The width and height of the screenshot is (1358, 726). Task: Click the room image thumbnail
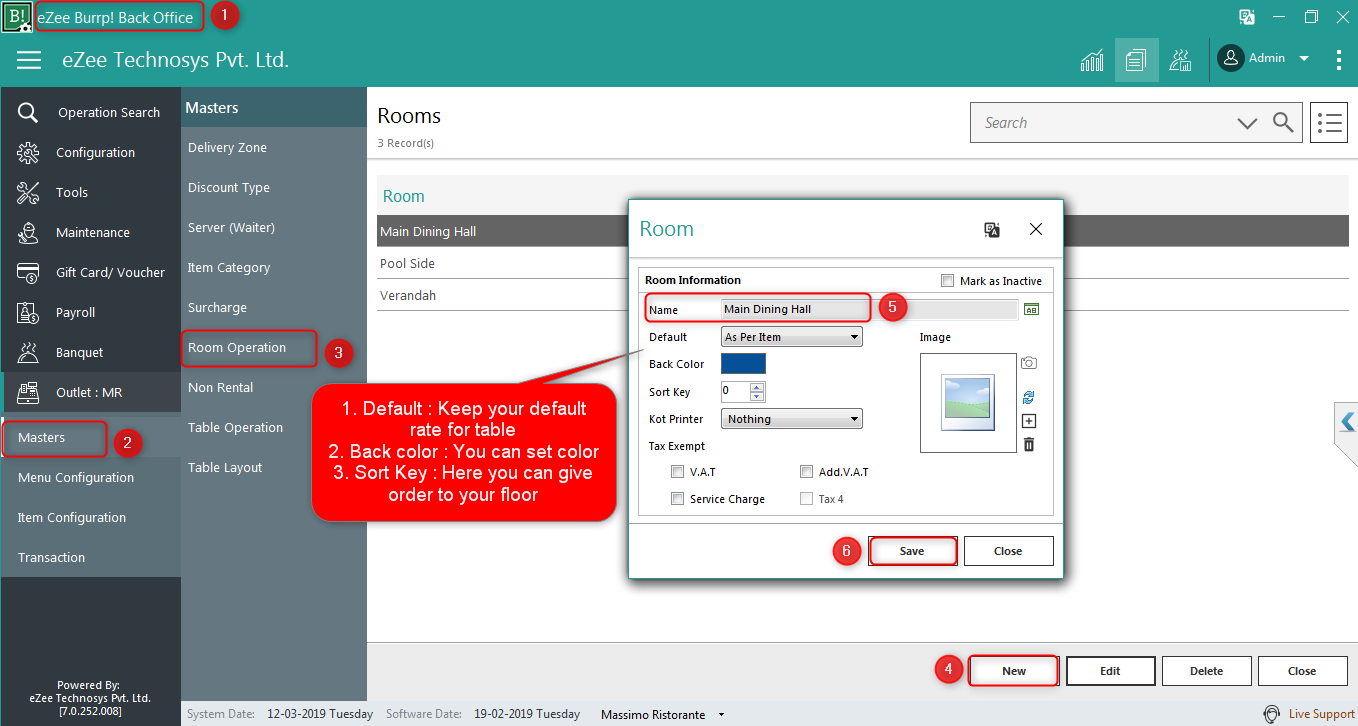click(x=967, y=402)
